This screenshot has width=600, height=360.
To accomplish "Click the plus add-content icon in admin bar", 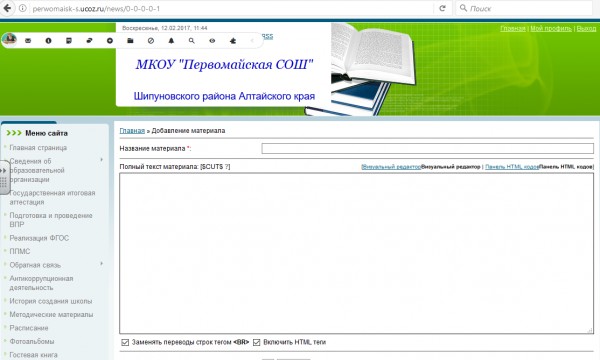I will [110, 41].
